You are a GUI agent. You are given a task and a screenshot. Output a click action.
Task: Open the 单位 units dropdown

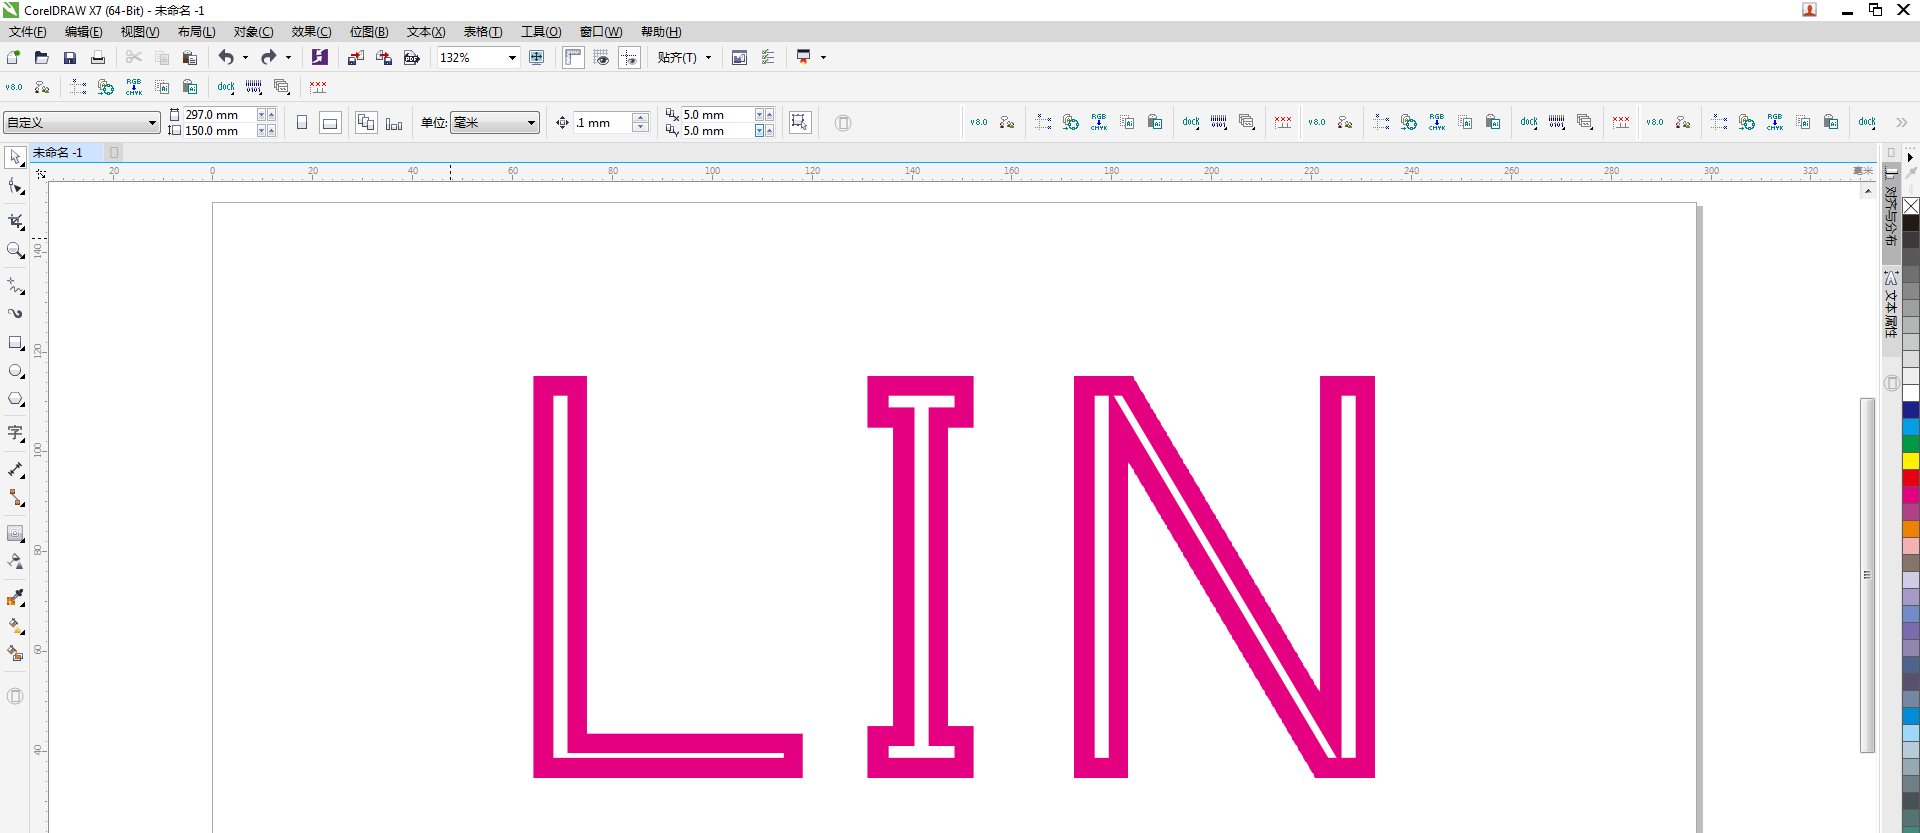point(531,123)
